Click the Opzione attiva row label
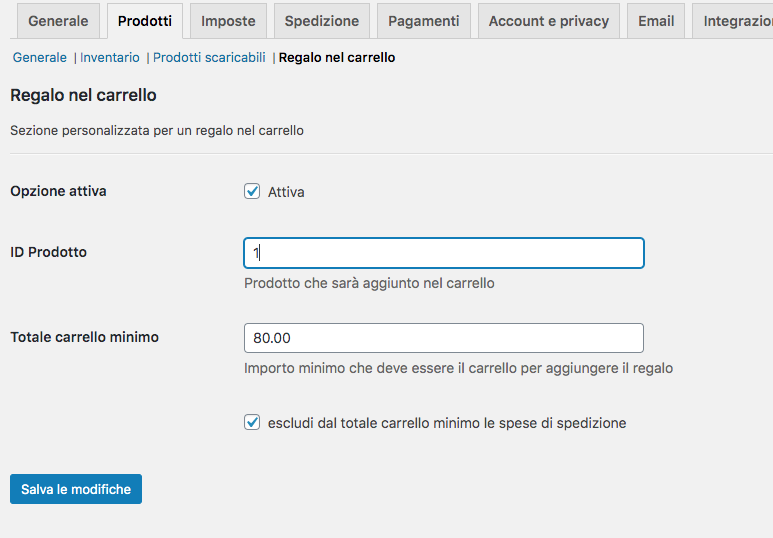Viewport: 773px width, 538px height. (x=58, y=191)
